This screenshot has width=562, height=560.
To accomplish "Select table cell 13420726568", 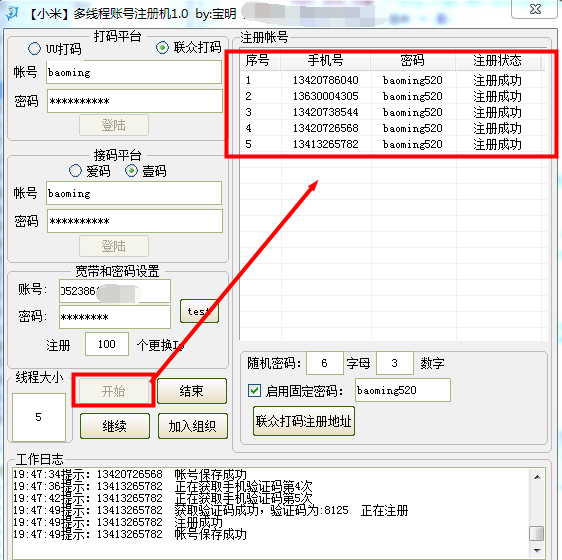I will click(x=326, y=128).
